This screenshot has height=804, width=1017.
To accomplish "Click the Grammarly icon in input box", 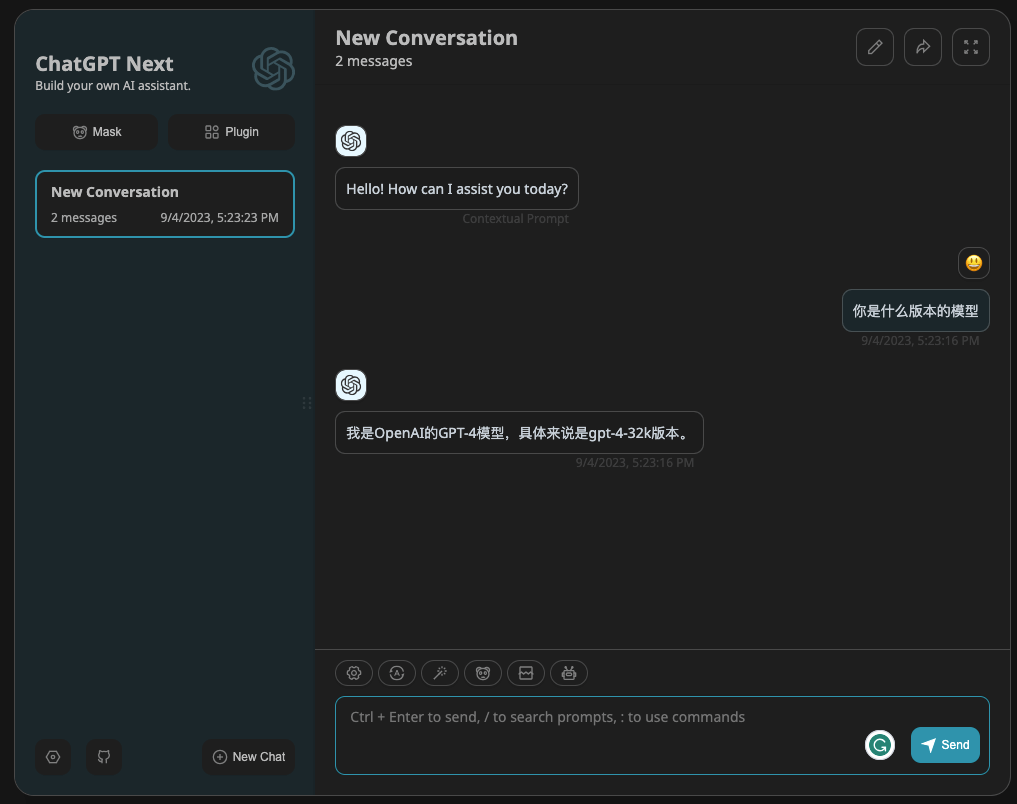I will point(879,745).
